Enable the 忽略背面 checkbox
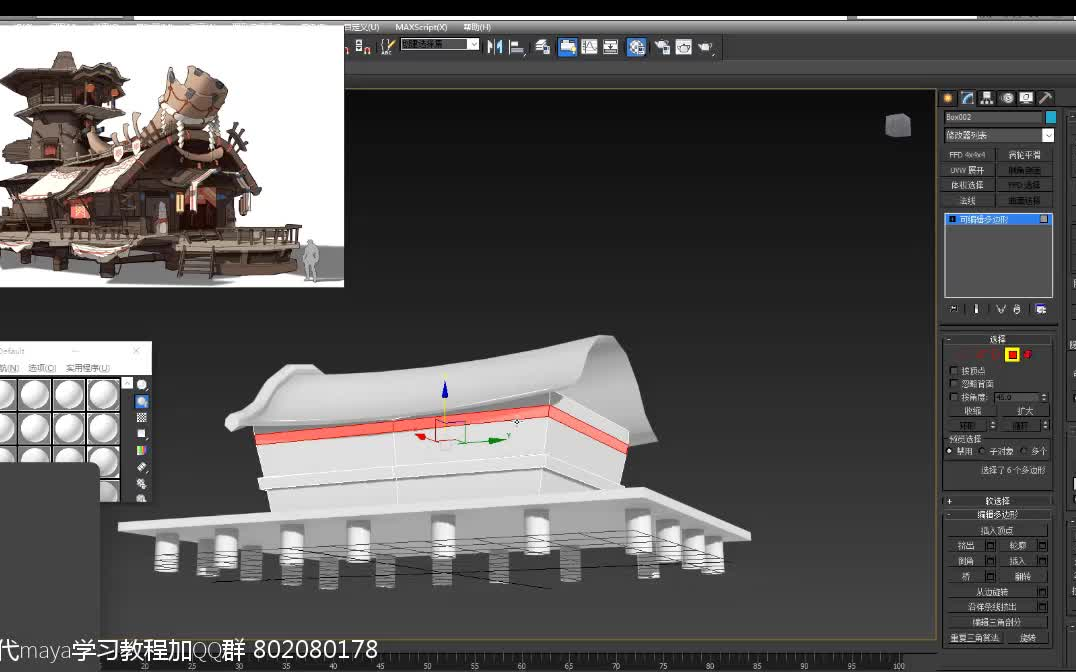 point(954,383)
